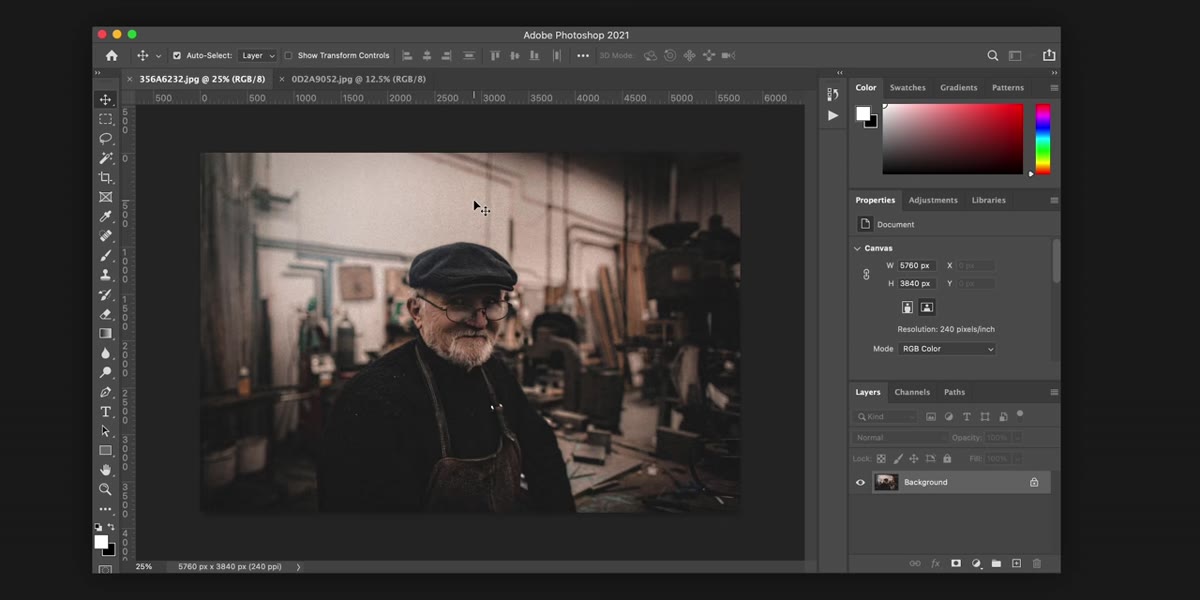This screenshot has width=1200, height=600.
Task: Select the Rectangular Marquee tool
Action: tap(105, 119)
